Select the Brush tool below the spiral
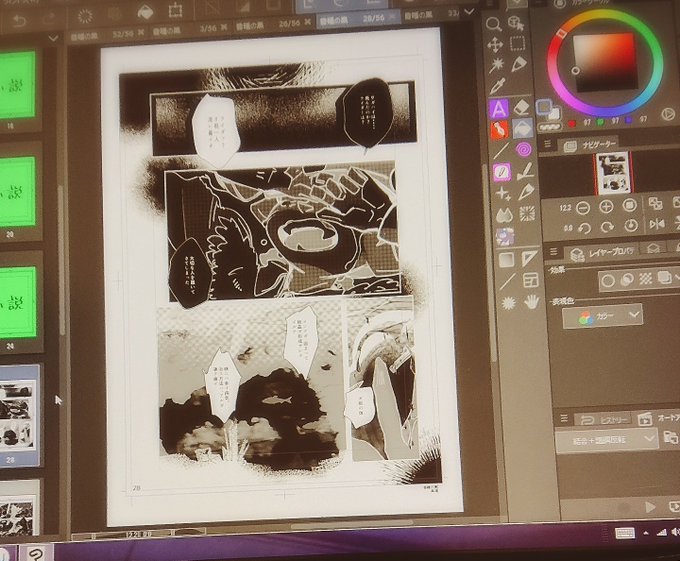Viewport: 680px width, 561px height. click(525, 171)
